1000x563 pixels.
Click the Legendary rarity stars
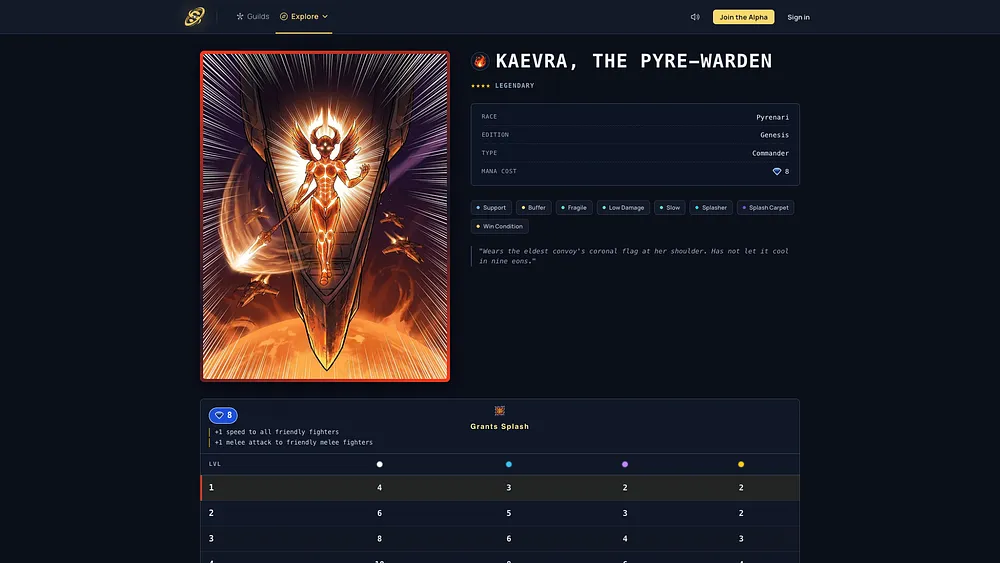480,85
